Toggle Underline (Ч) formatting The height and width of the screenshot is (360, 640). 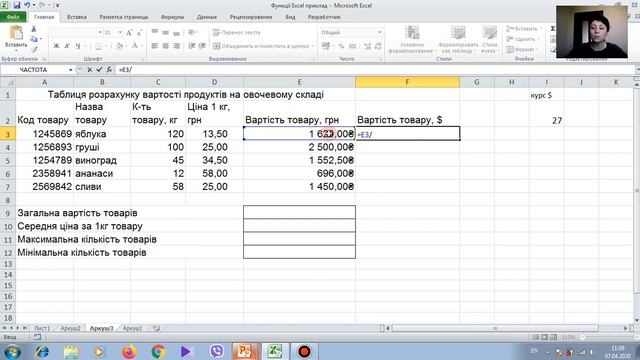(x=78, y=46)
